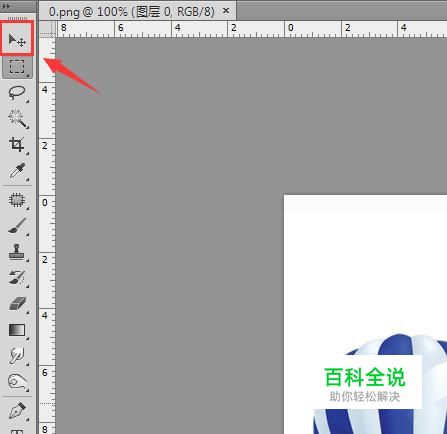
Task: Select the Smudge tool
Action: [x=17, y=356]
